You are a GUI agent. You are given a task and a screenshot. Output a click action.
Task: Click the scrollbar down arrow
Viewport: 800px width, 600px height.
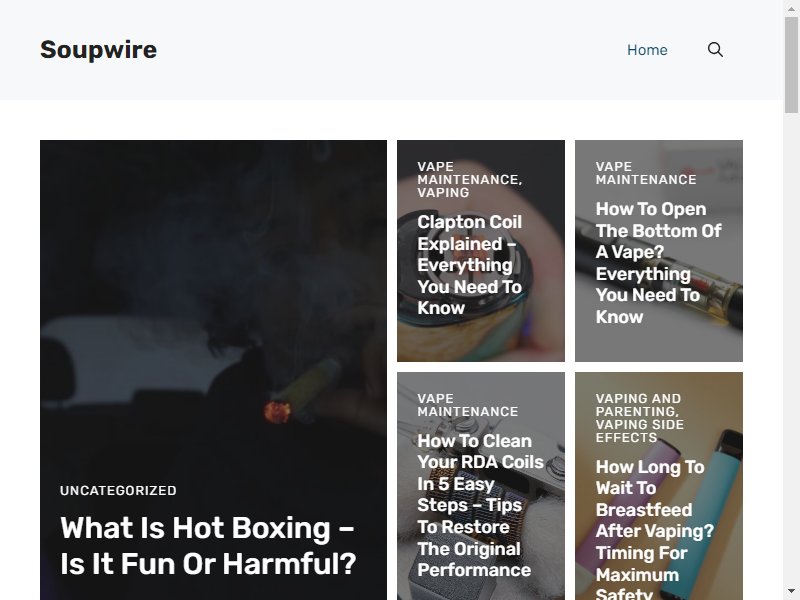click(x=791, y=591)
